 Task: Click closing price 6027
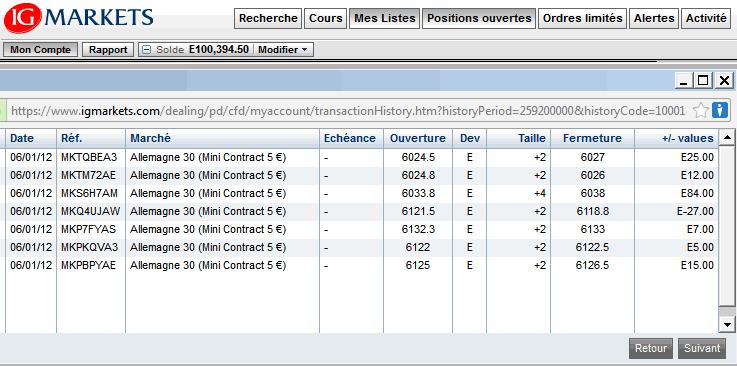pyautogui.click(x=593, y=157)
